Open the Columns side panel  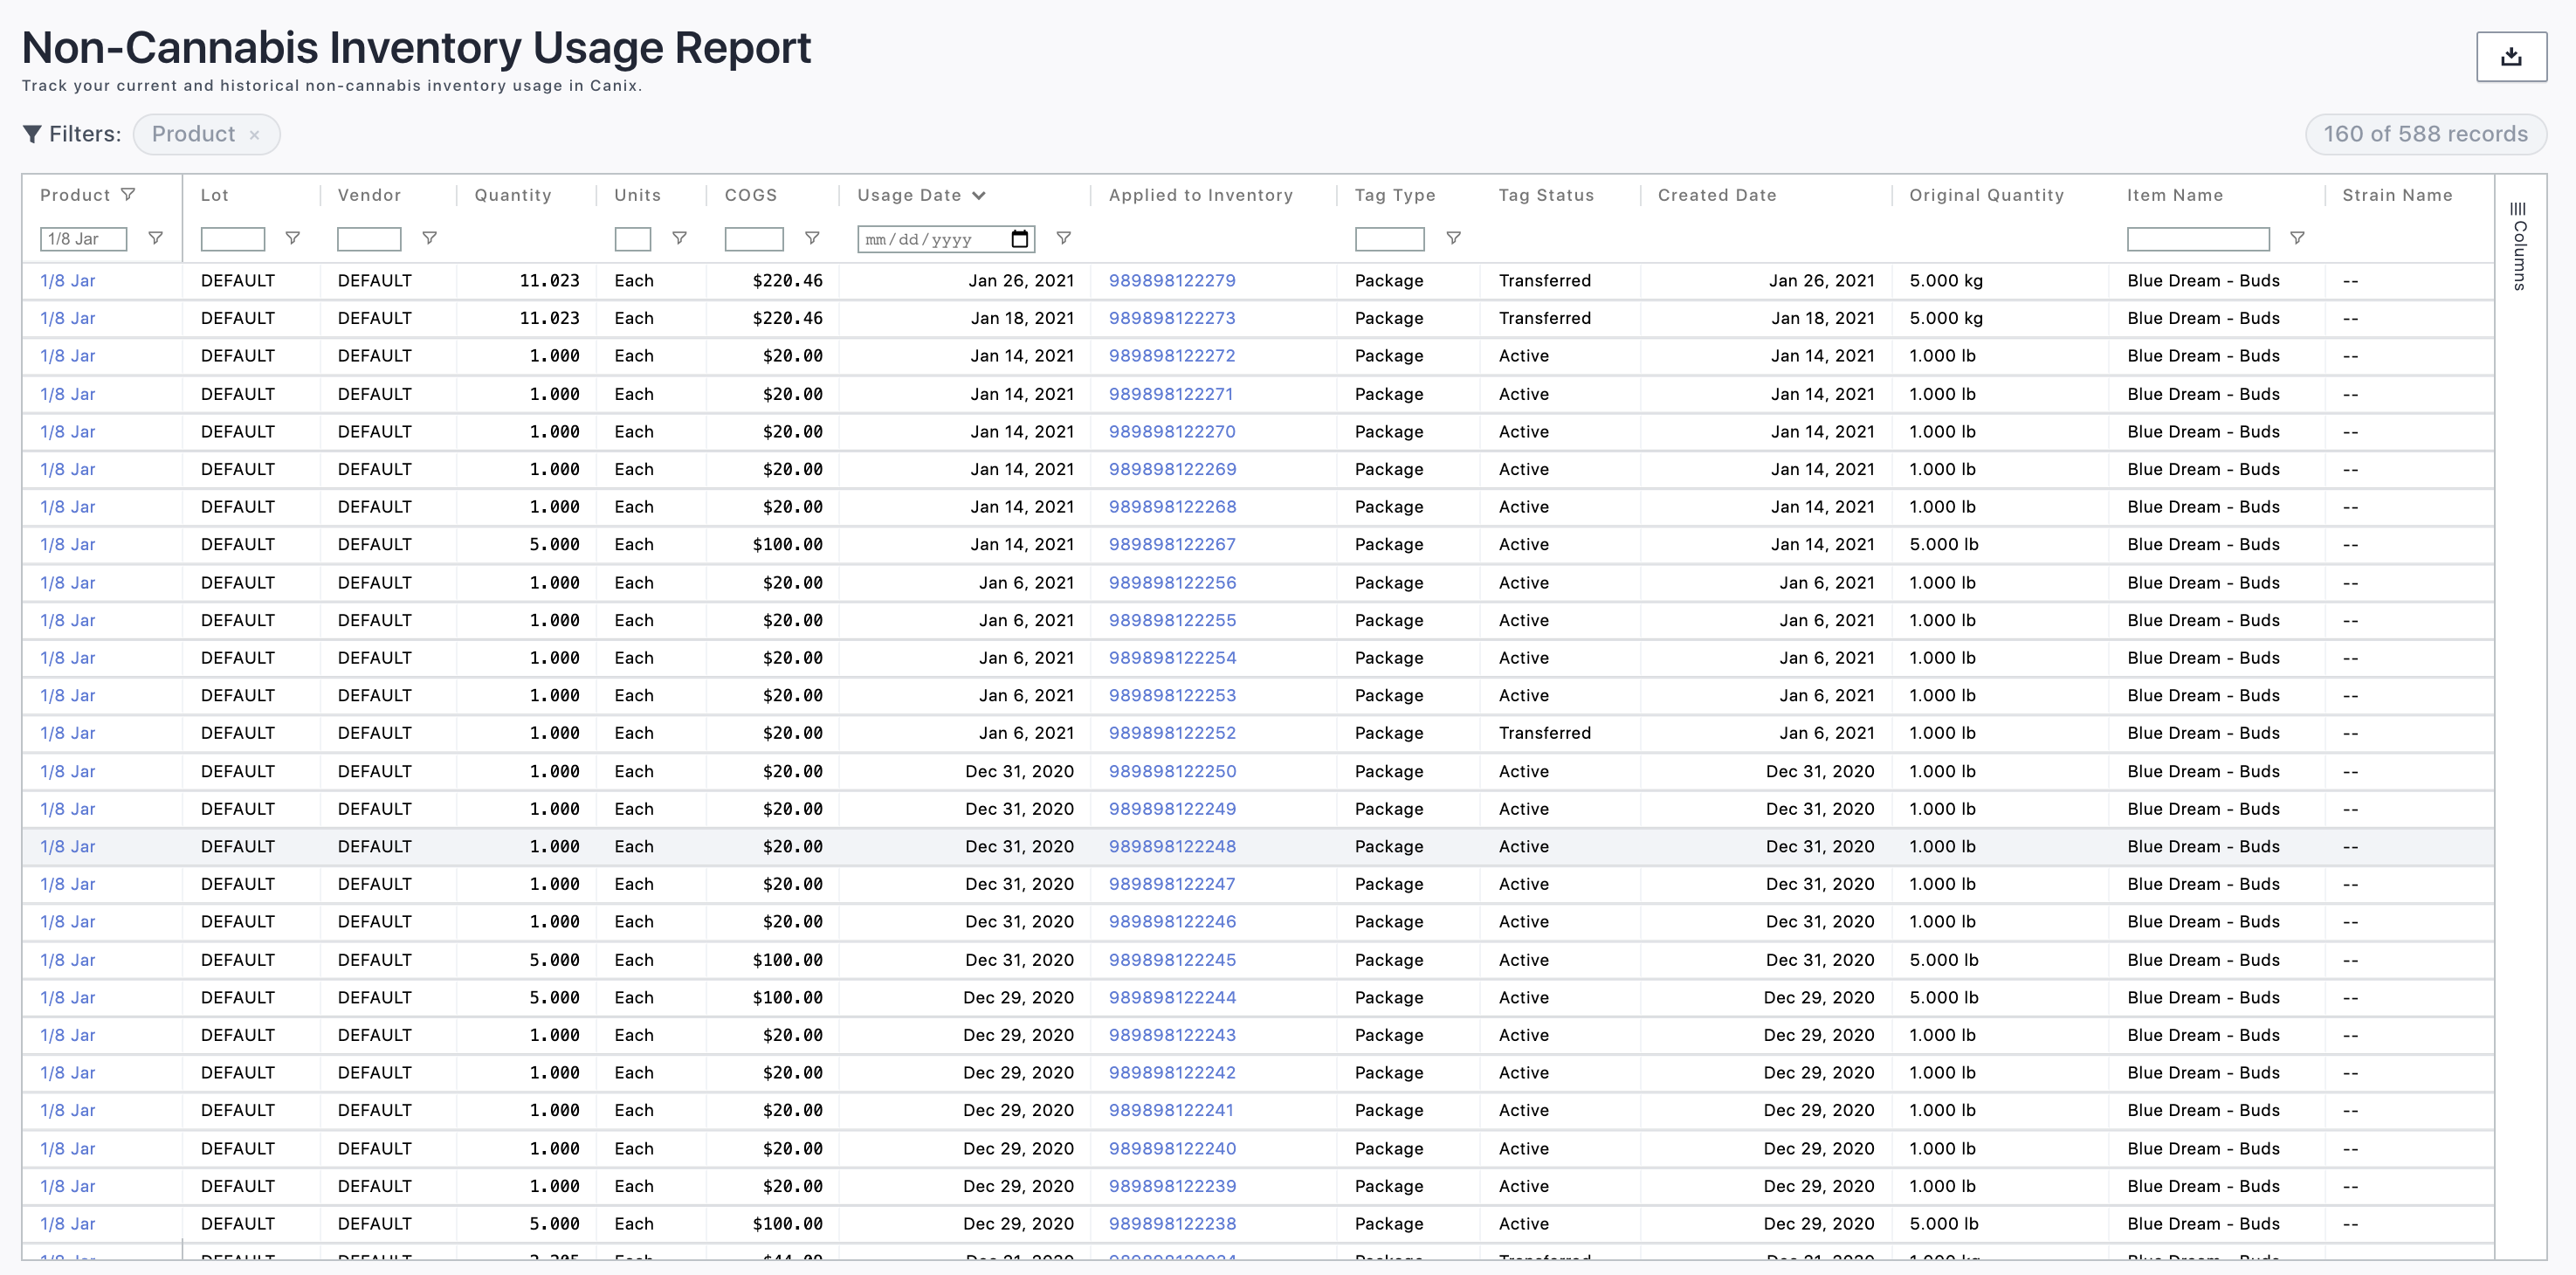2519,246
